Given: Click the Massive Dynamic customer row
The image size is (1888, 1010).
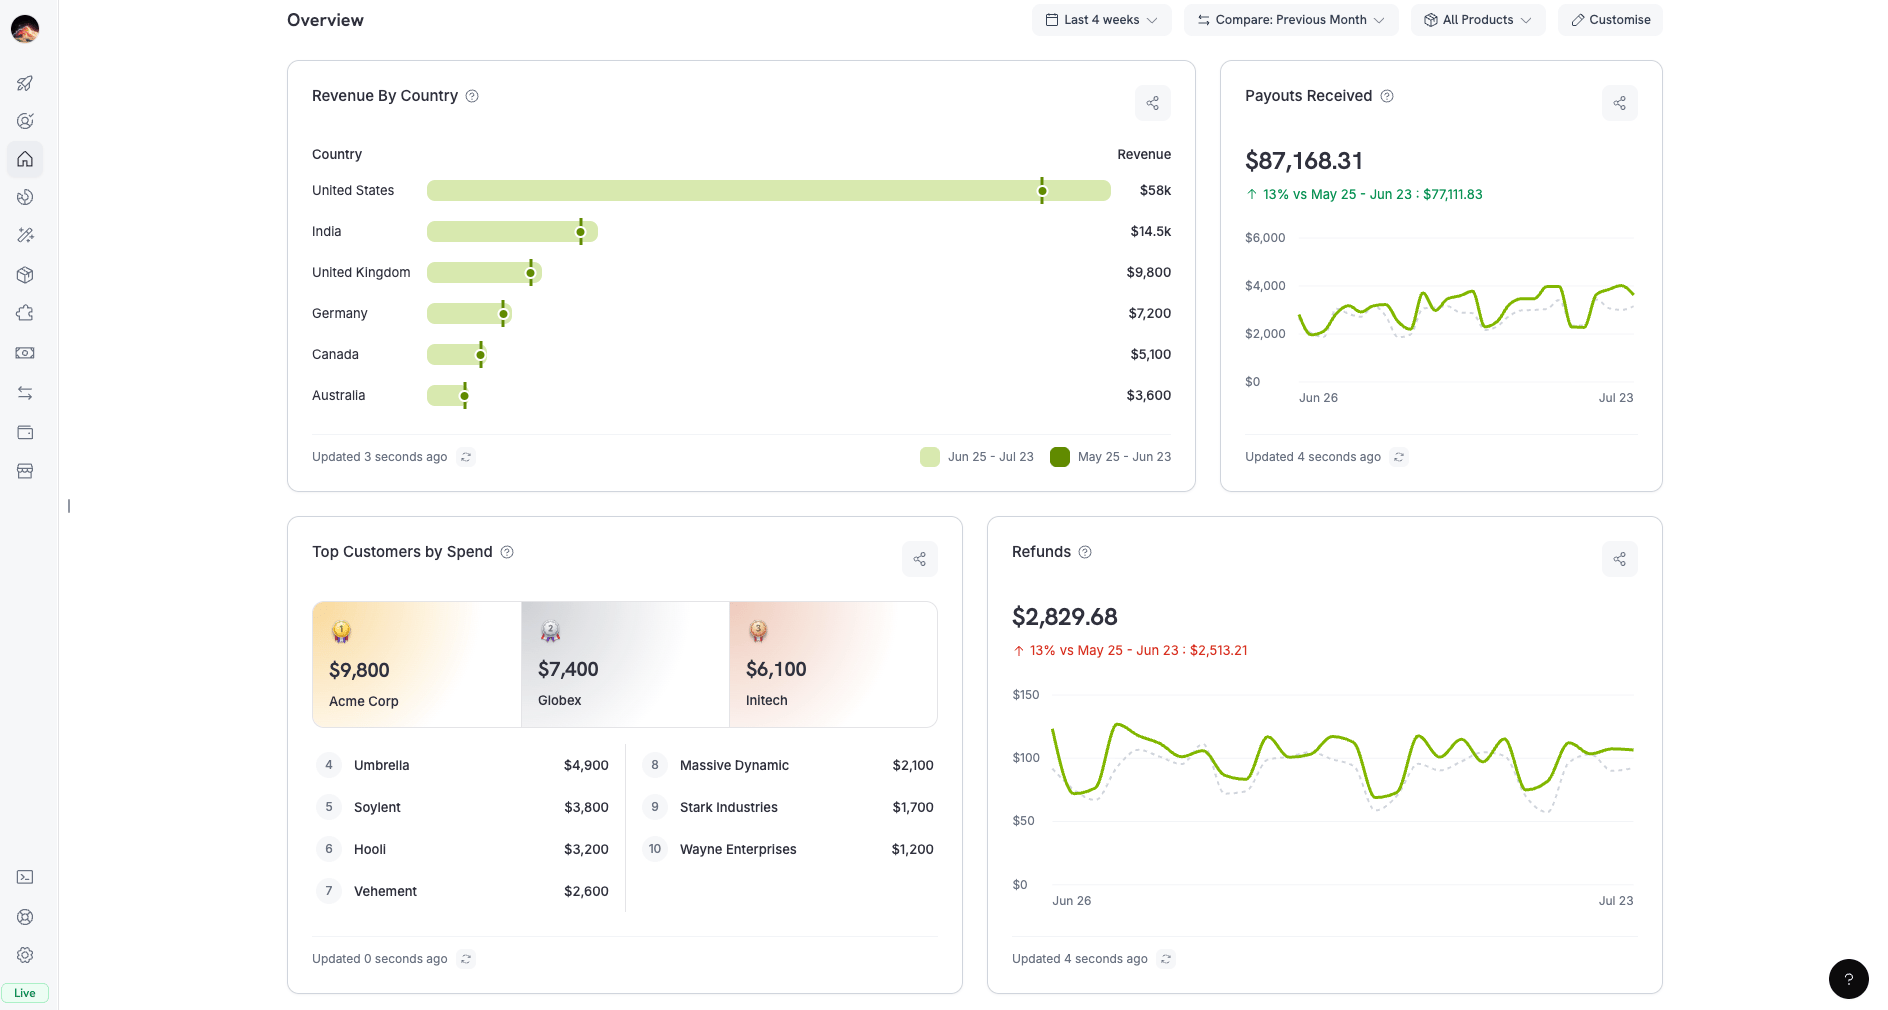Looking at the screenshot, I should pos(788,765).
